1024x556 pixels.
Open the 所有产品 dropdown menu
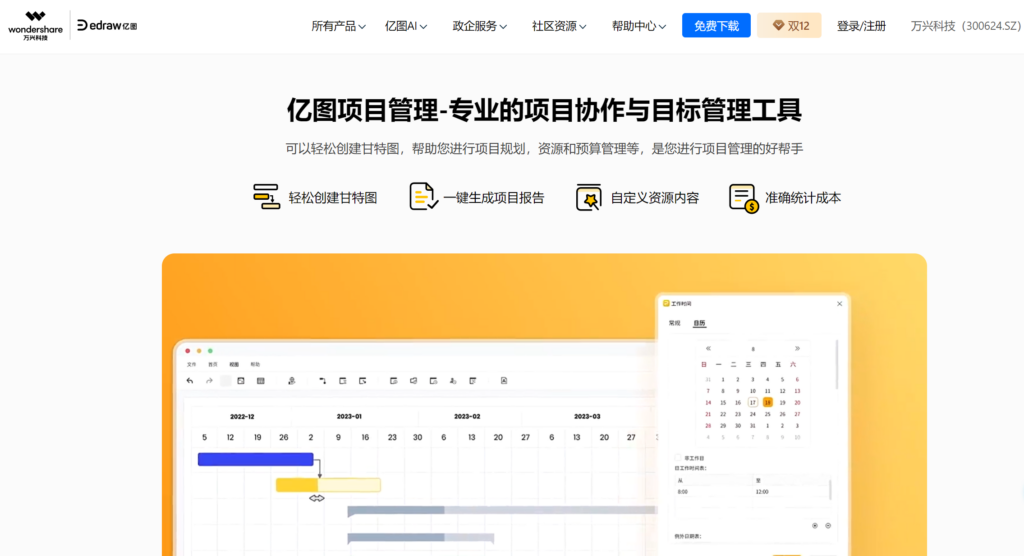click(338, 26)
